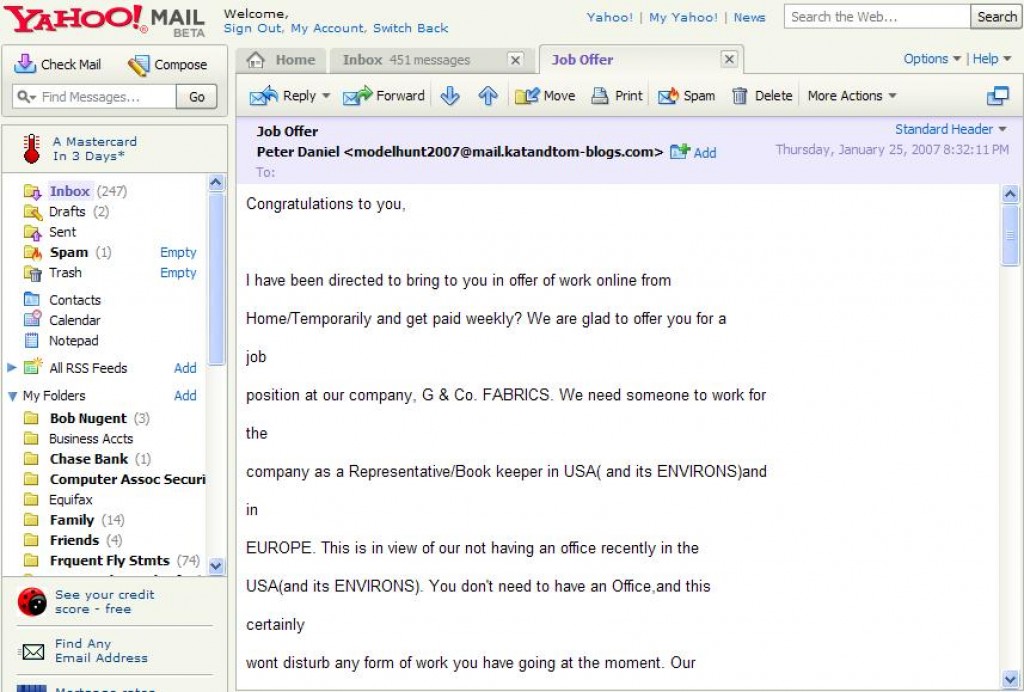Click the Go button
This screenshot has width=1024, height=692.
(x=197, y=97)
